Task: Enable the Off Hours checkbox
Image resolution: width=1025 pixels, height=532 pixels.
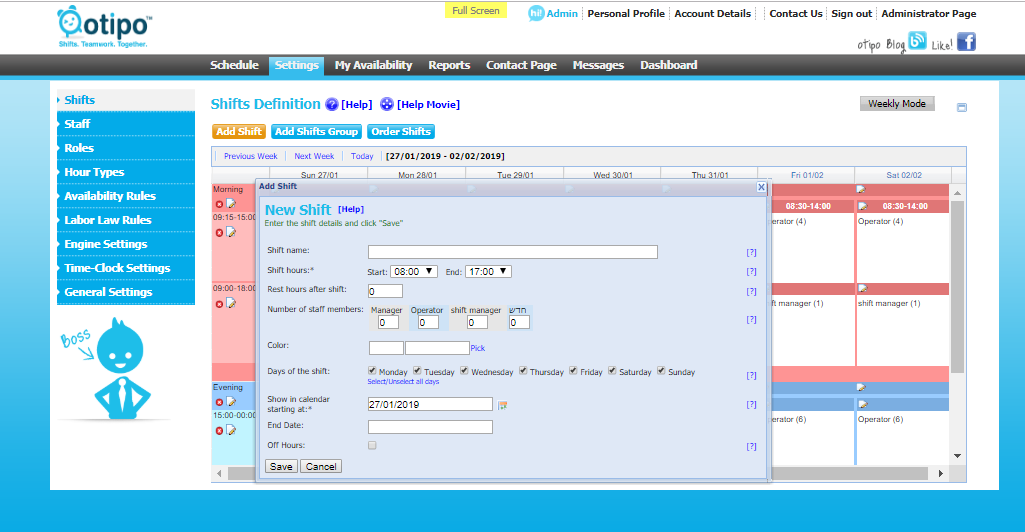Action: pos(372,445)
